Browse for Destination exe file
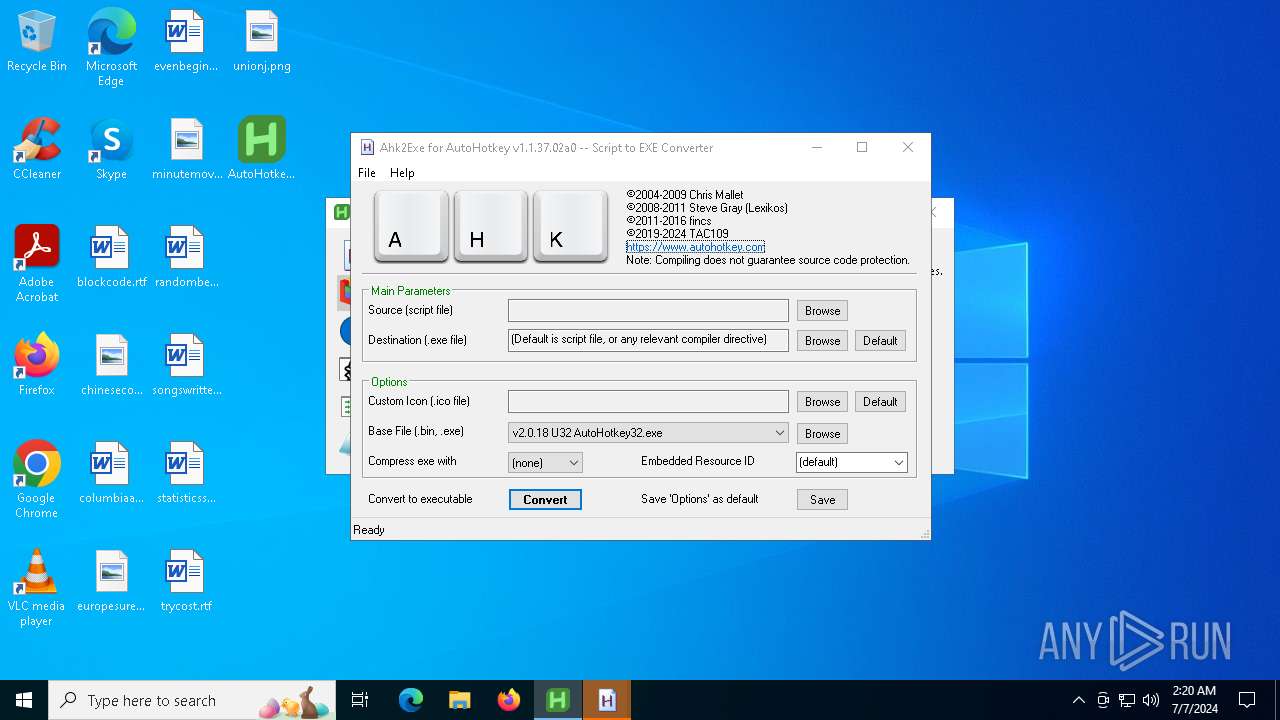1280x720 pixels. pyautogui.click(x=822, y=341)
